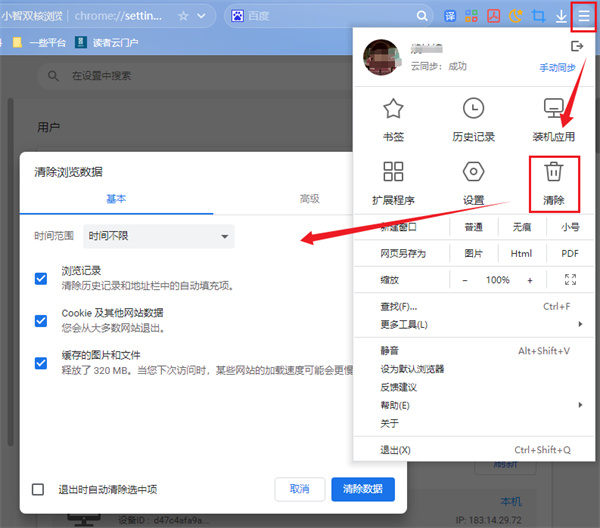Bookmark page with star icon
Image resolution: width=600 pixels, height=528 pixels.
point(183,16)
